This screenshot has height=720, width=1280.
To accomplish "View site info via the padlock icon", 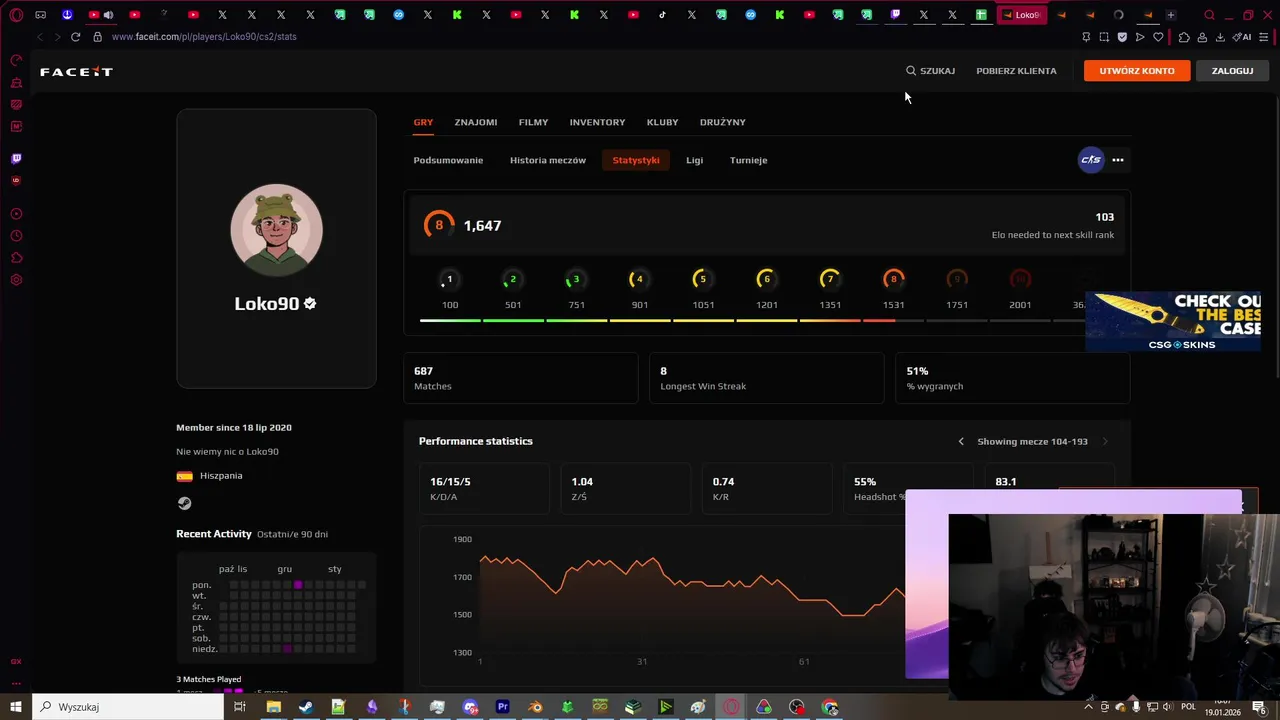I will pos(97,37).
